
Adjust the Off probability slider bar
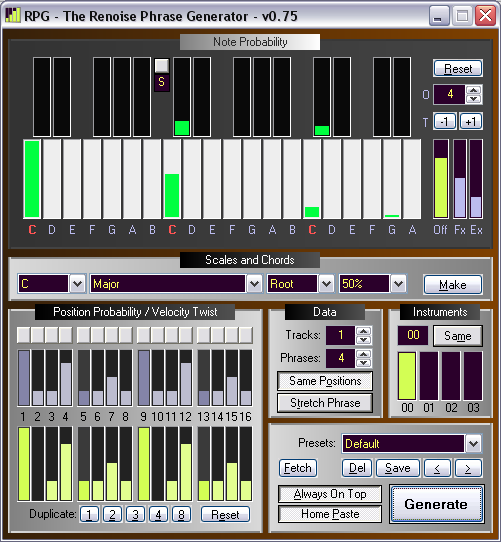tap(441, 179)
